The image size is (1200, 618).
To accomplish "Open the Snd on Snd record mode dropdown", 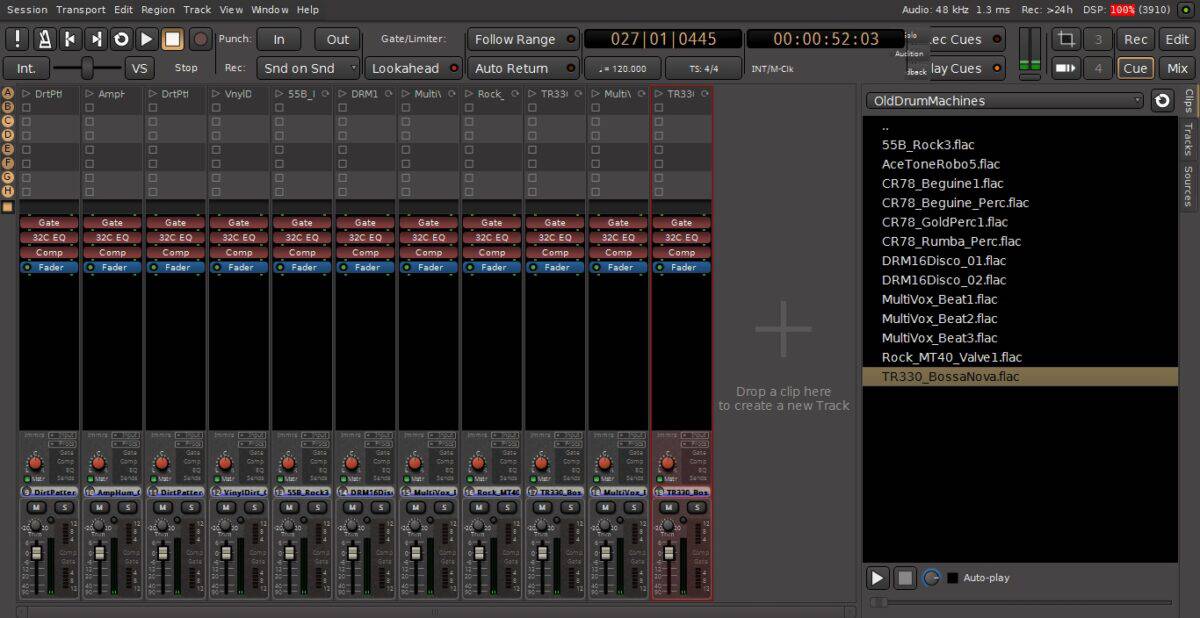I will tap(307, 68).
